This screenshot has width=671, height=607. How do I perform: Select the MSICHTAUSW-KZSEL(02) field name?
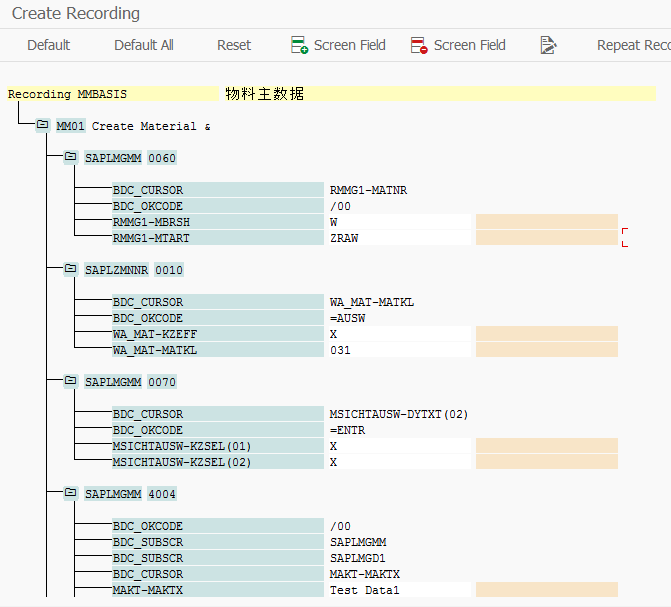[x=218, y=462]
